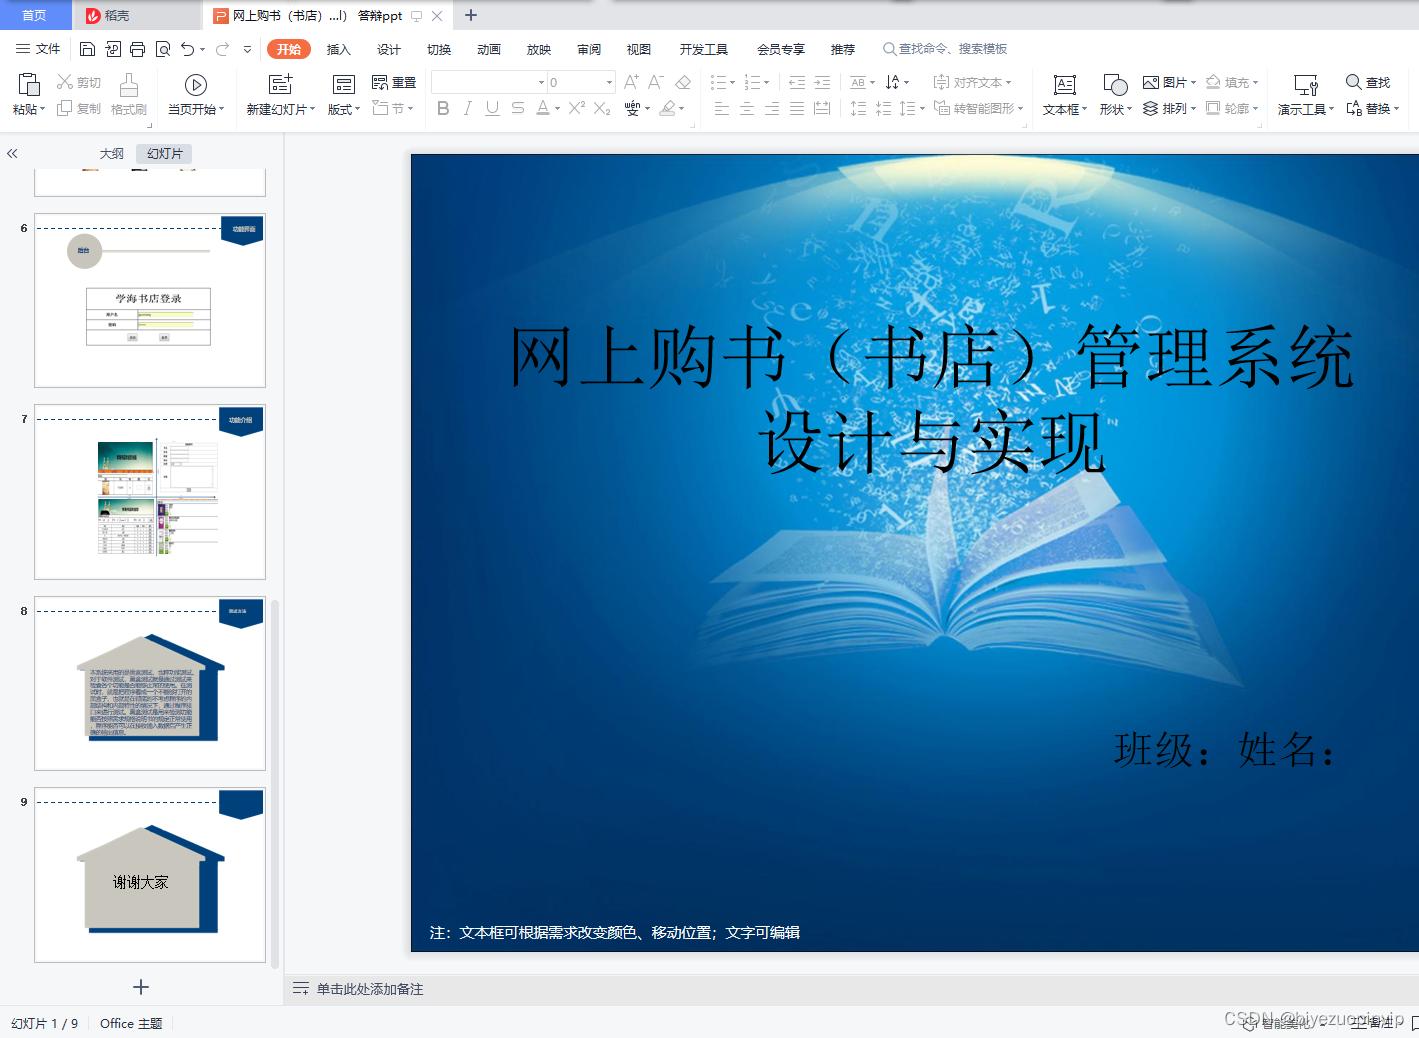Increase font size with A+ icon
This screenshot has width=1419, height=1038.
[631, 82]
